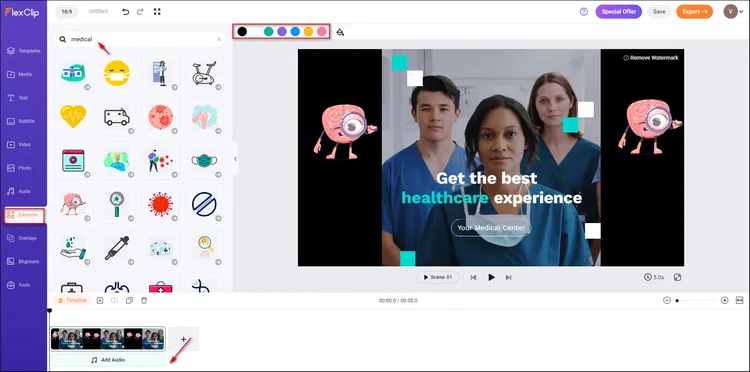Clear the medical search with X
Image resolution: width=750 pixels, height=372 pixels.
pos(219,40)
